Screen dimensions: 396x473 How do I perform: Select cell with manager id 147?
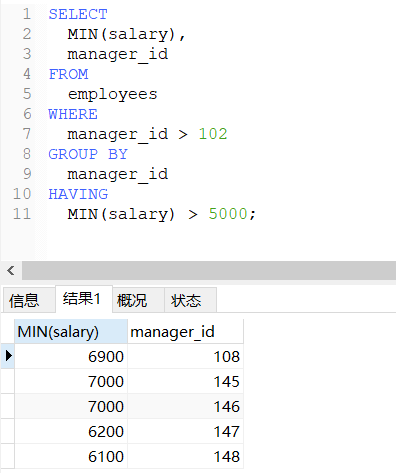[x=185, y=431]
